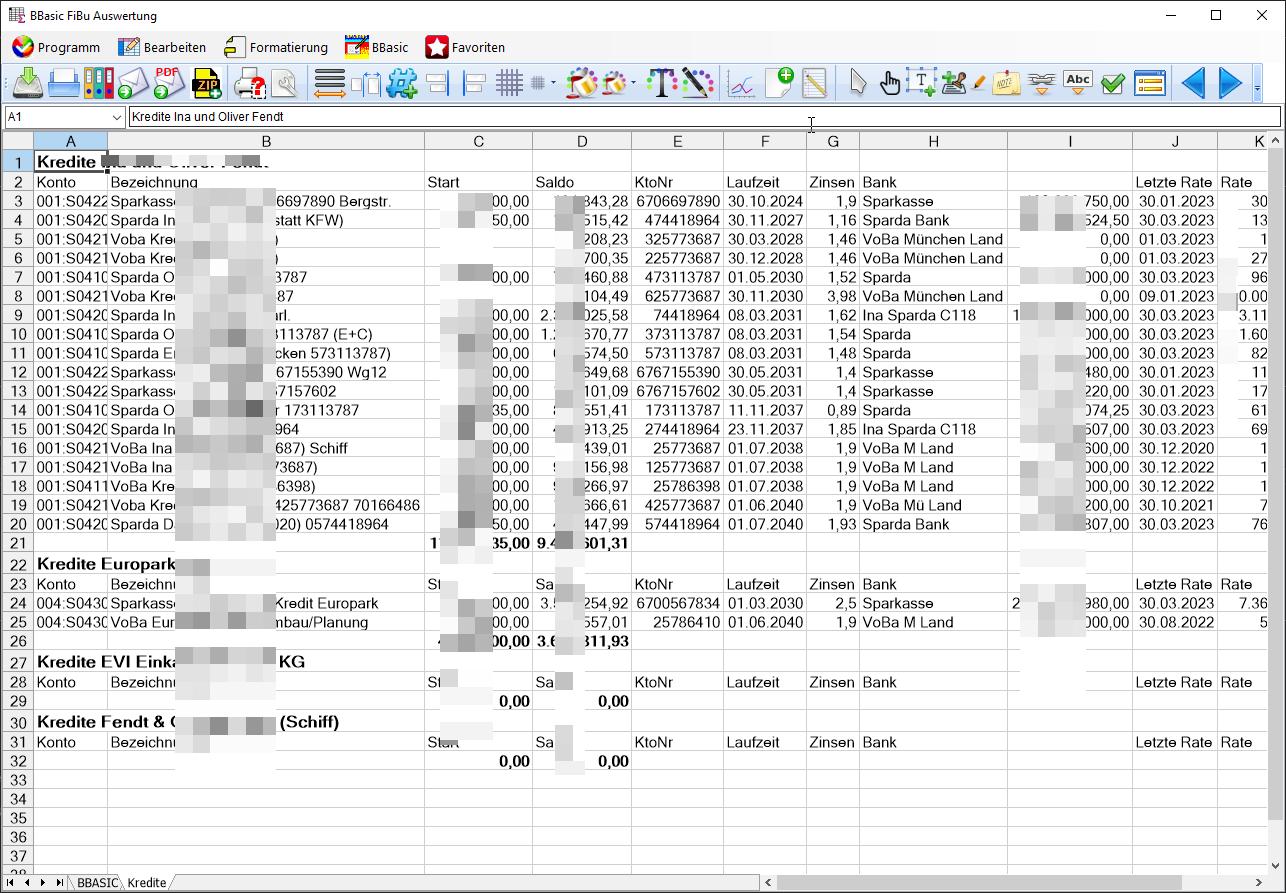1286x893 pixels.
Task: Click the blue printer icon
Action: click(x=64, y=83)
